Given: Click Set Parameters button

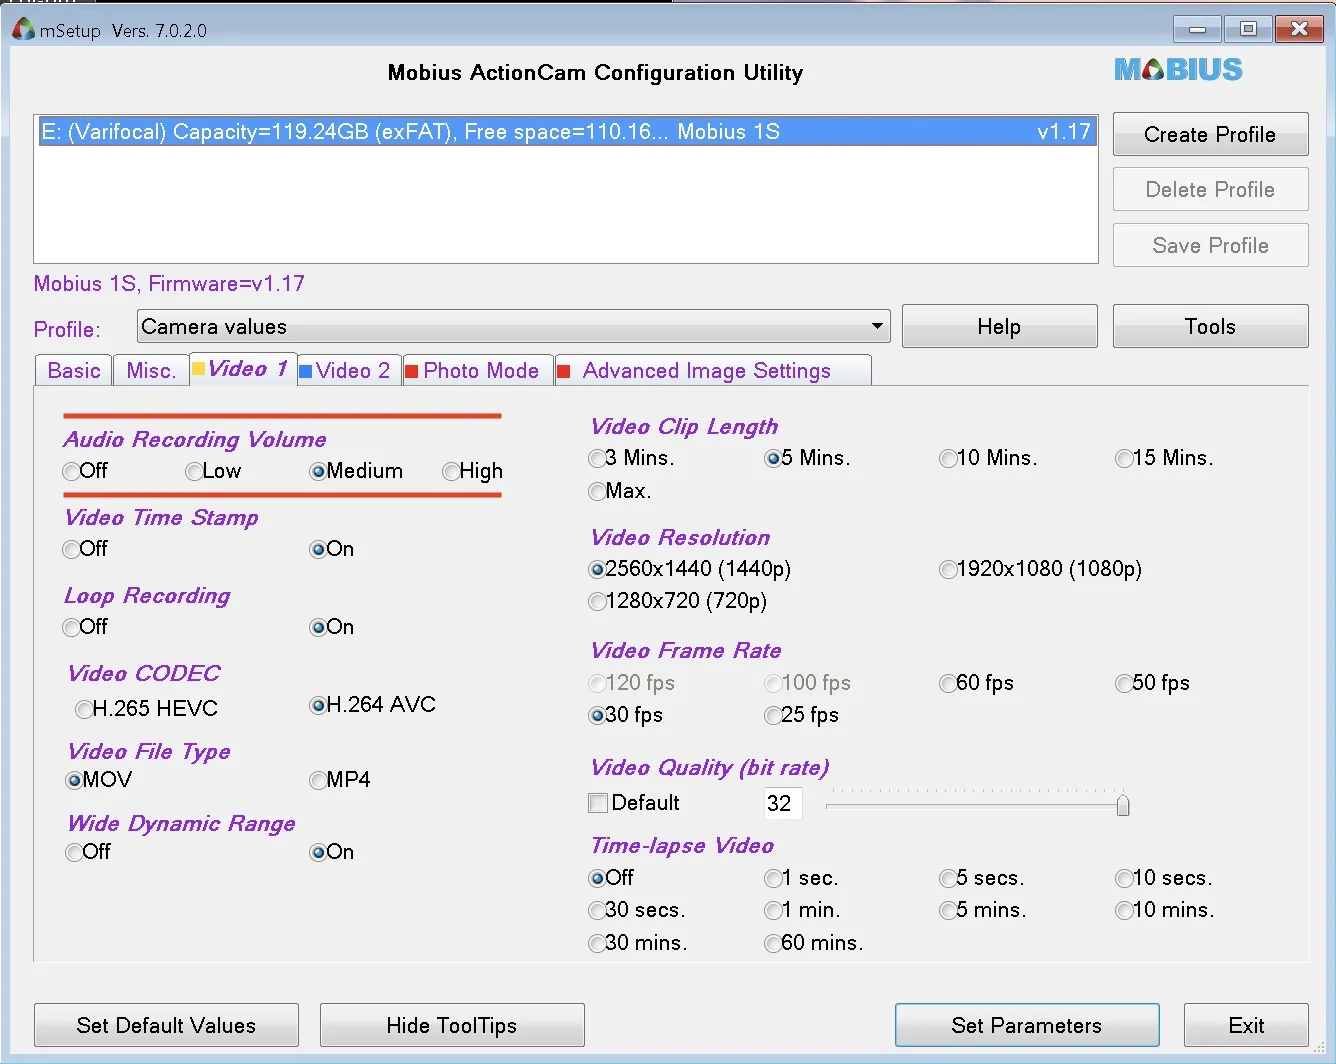Looking at the screenshot, I should tap(1027, 1025).
